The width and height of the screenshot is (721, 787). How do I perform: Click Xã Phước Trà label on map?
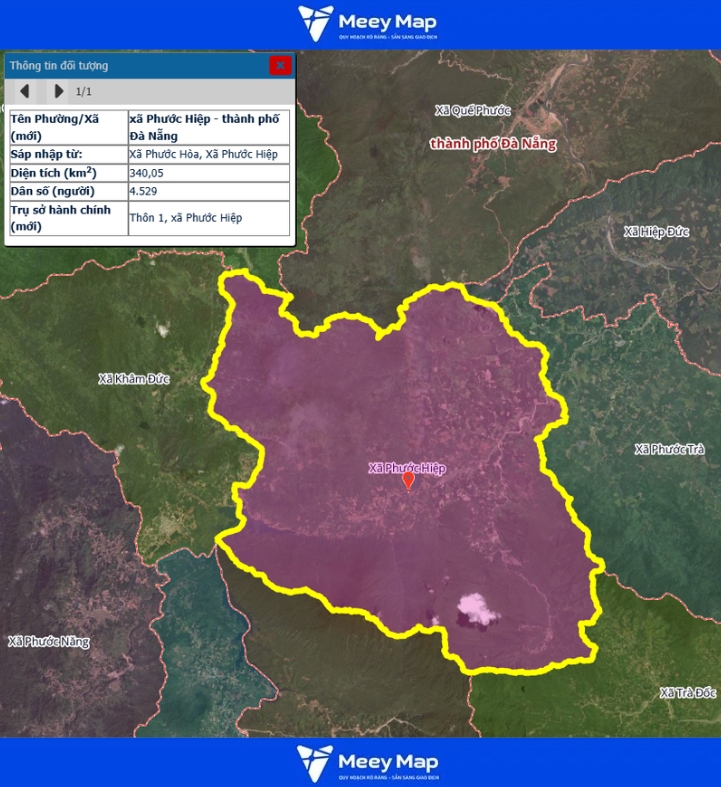[669, 450]
